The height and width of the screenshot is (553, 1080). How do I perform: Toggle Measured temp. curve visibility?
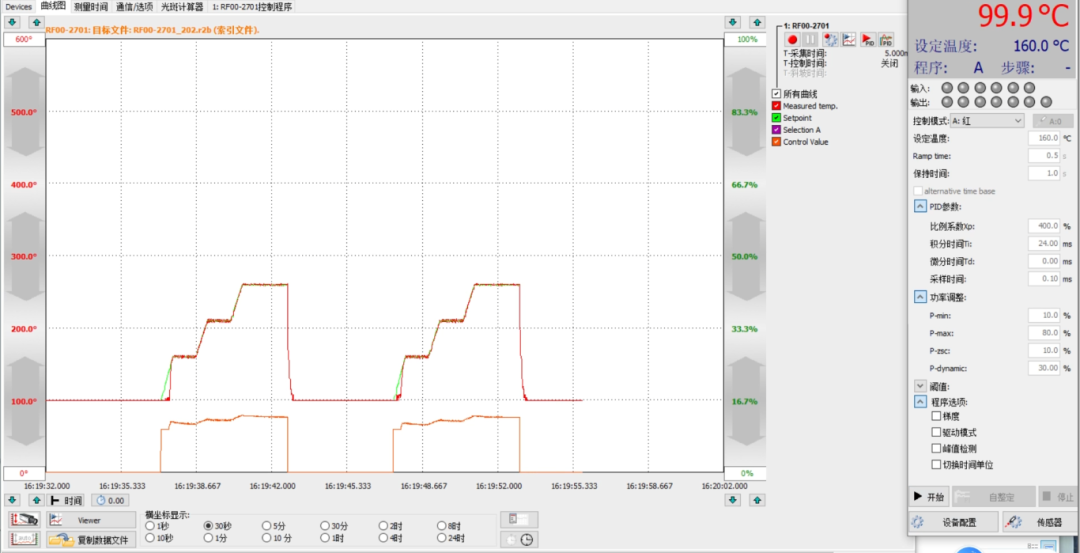(x=776, y=106)
